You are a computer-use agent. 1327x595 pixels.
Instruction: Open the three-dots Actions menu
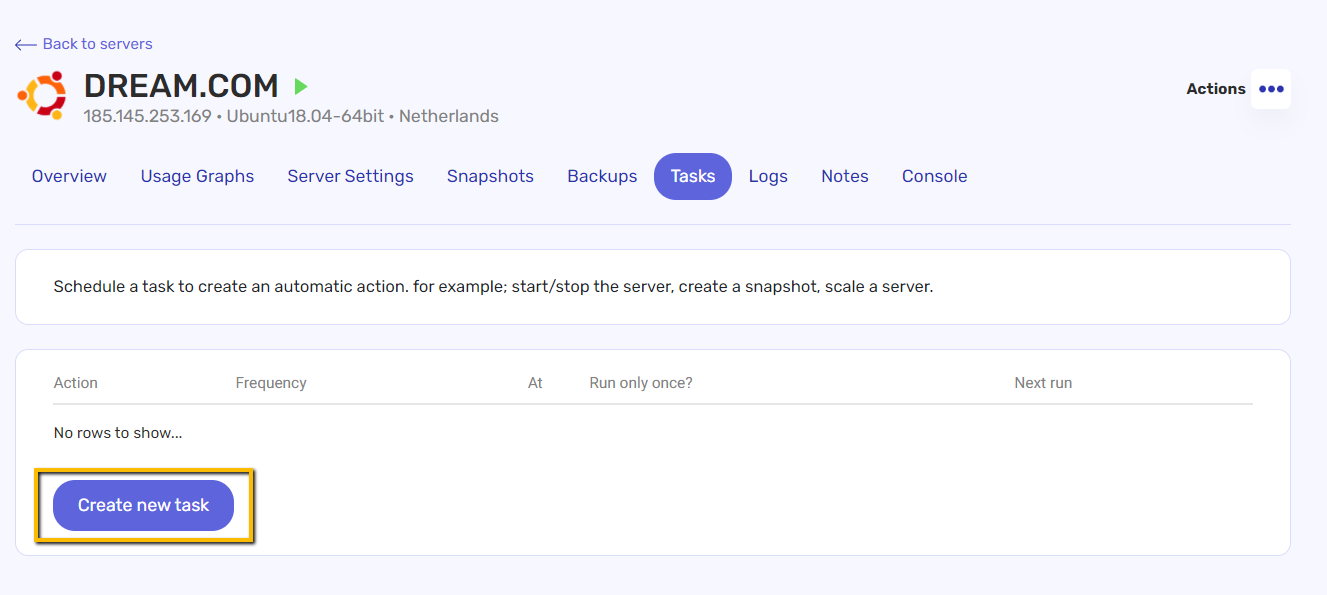point(1271,89)
